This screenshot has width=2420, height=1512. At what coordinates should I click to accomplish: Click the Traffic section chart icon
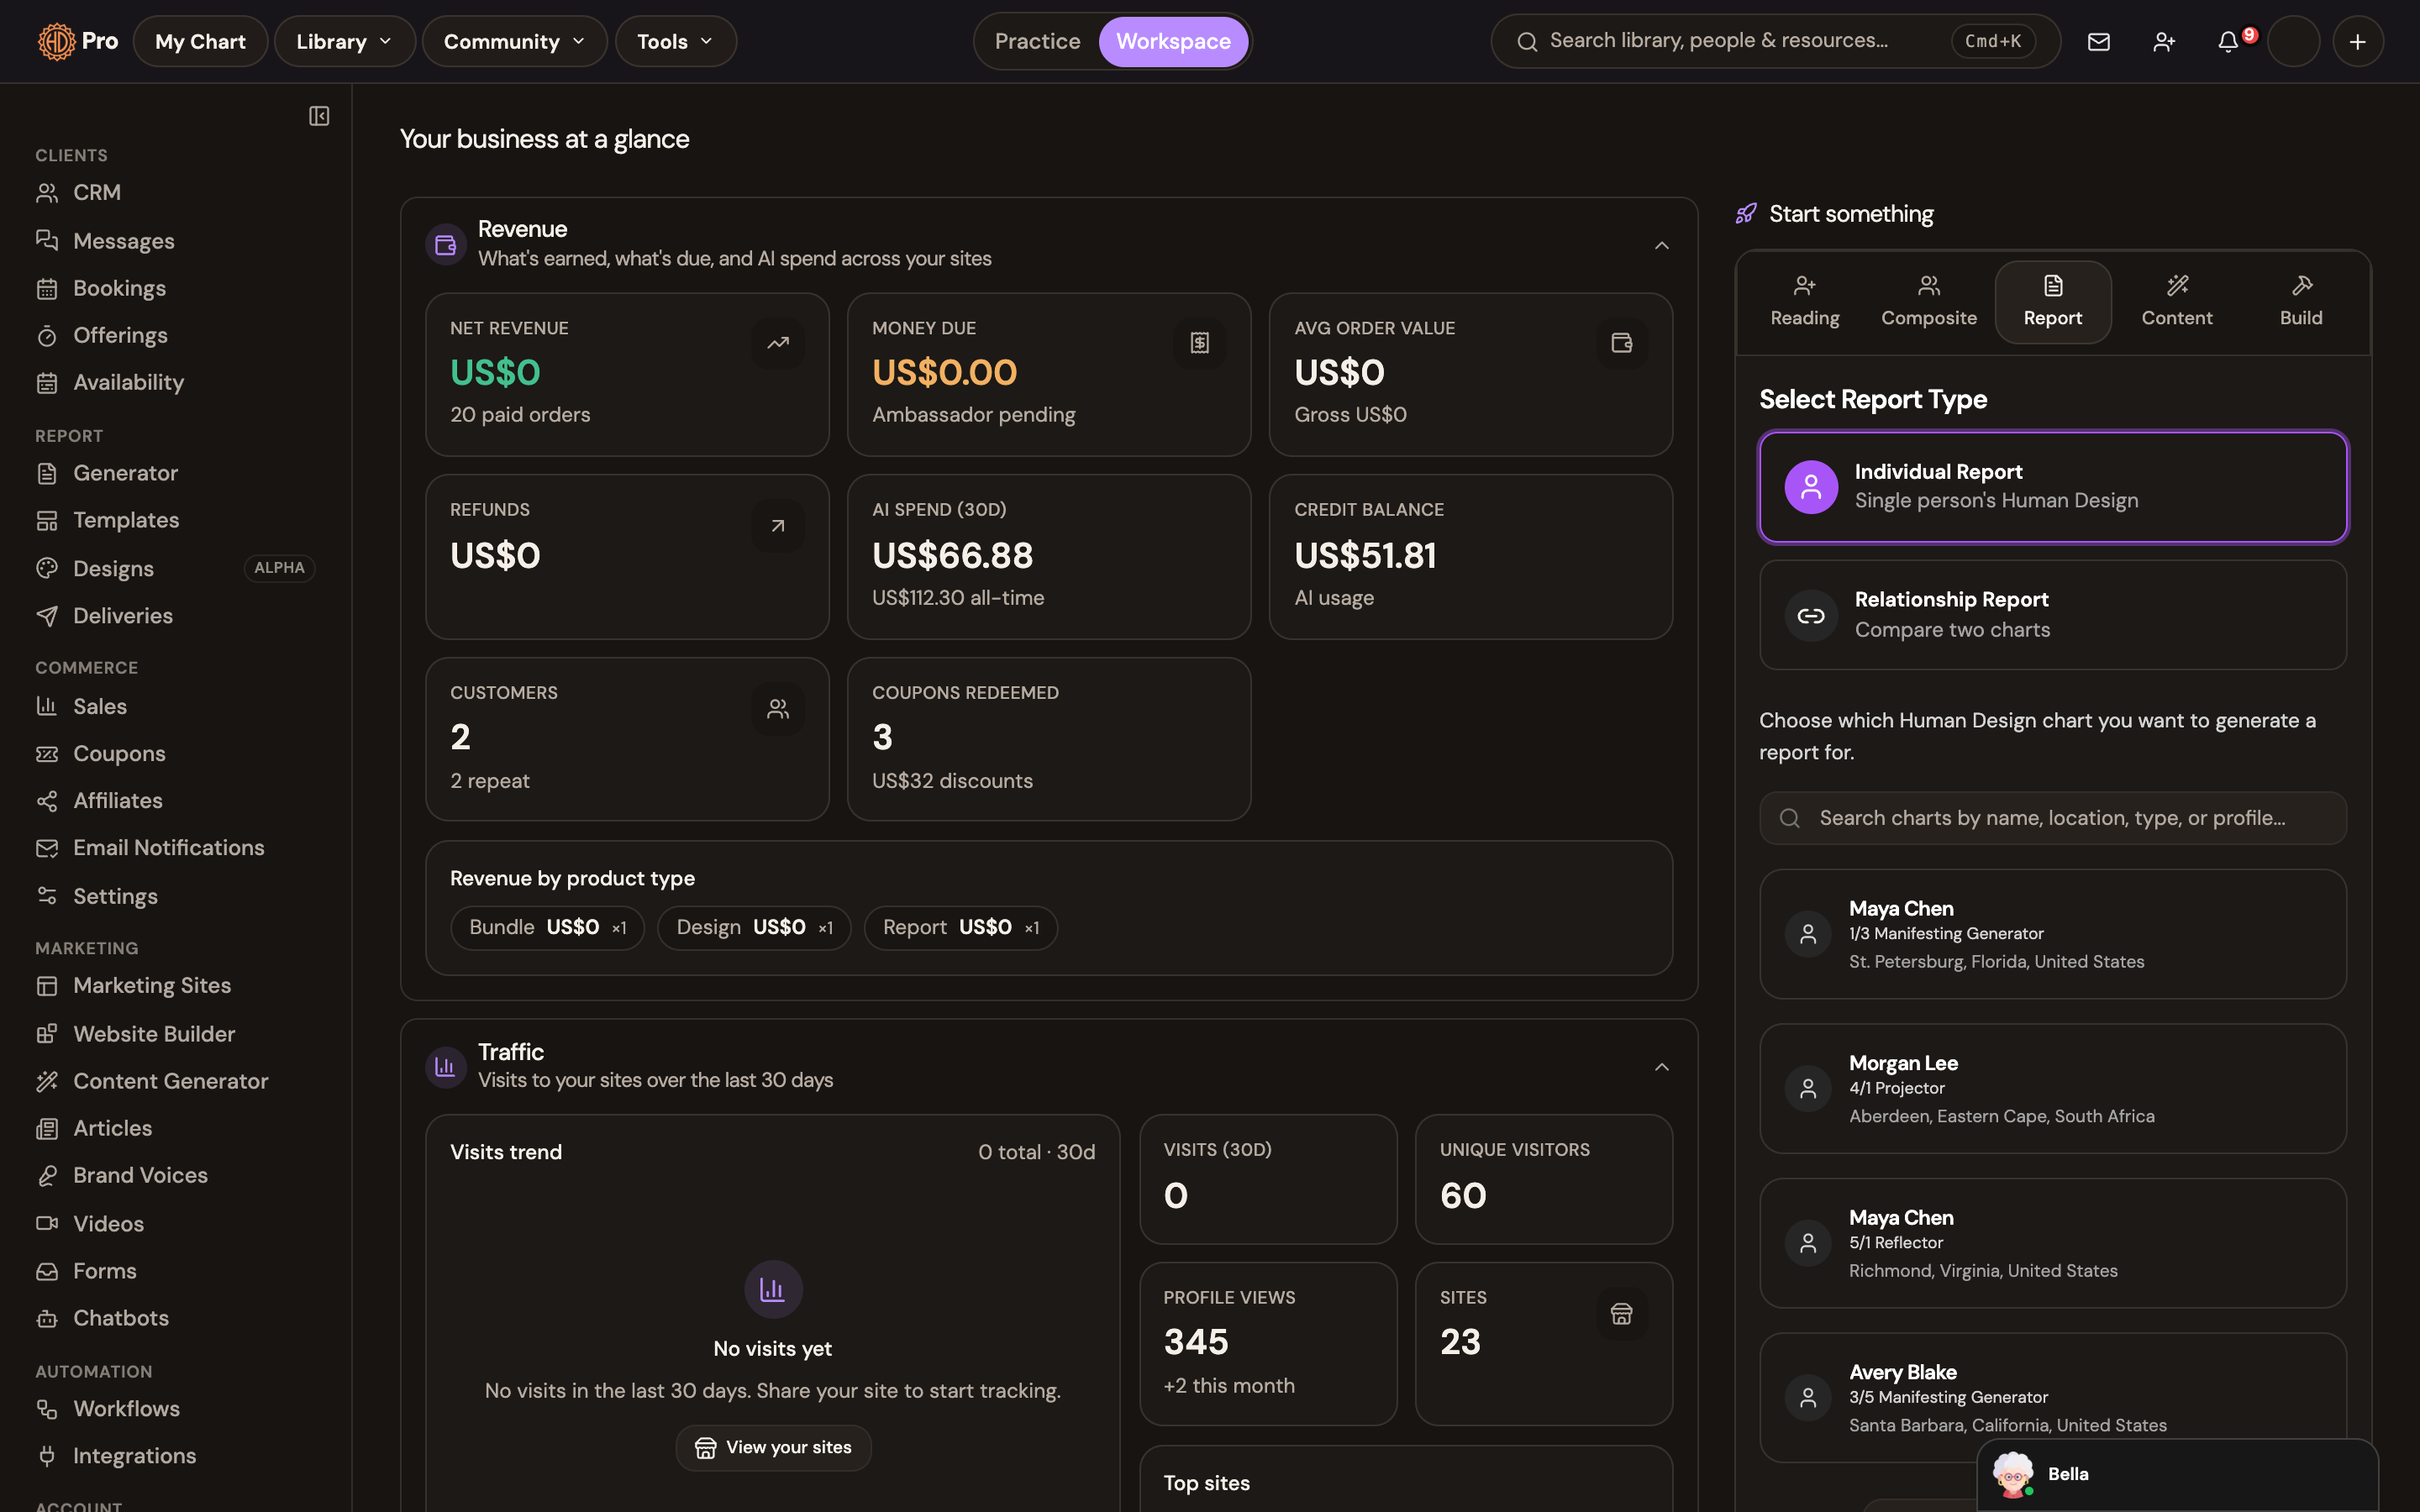pyautogui.click(x=446, y=1067)
